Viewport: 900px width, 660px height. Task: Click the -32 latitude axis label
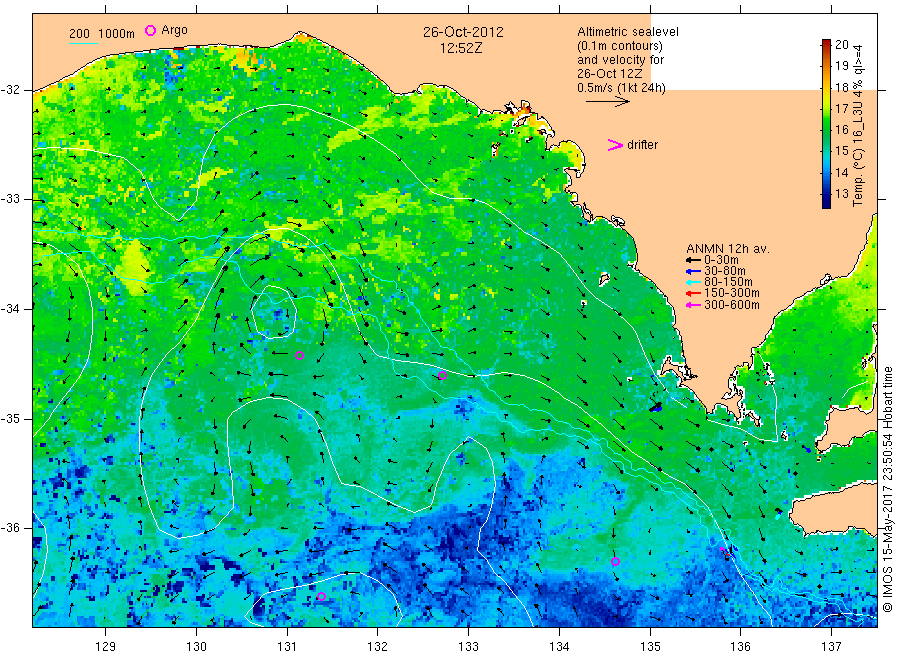click(10, 90)
